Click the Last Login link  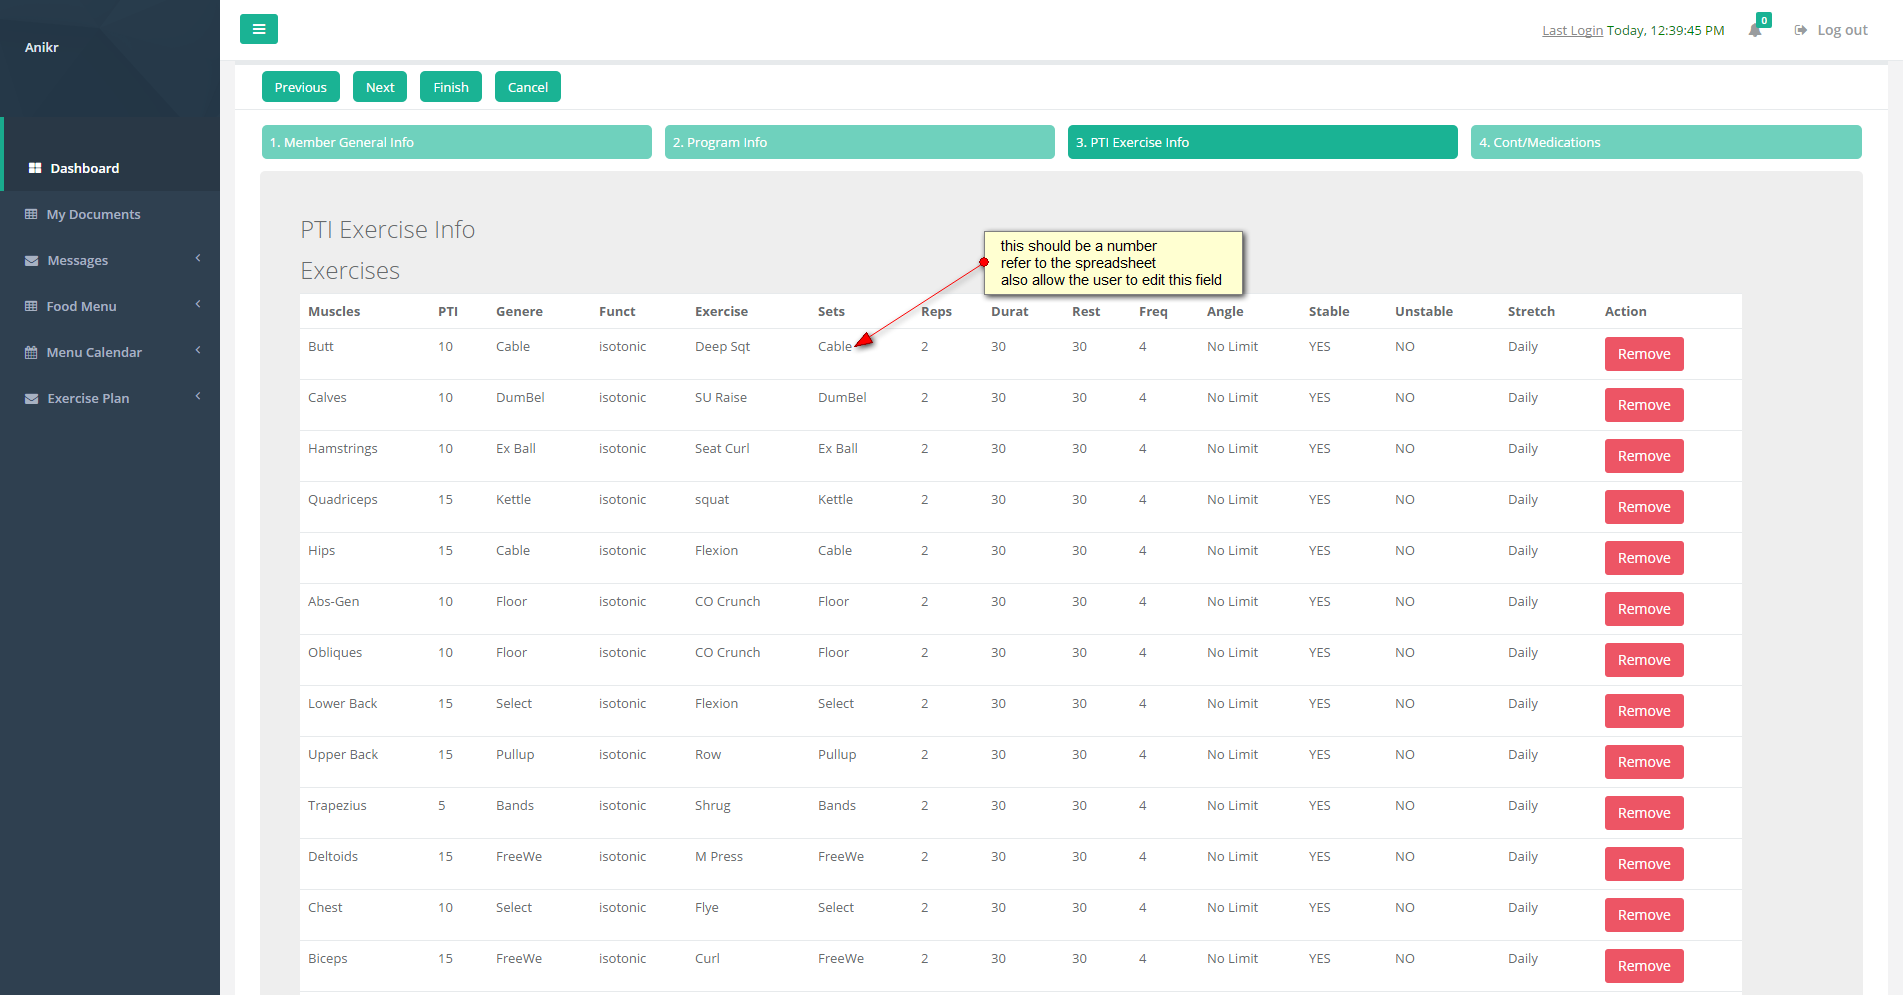1572,31
